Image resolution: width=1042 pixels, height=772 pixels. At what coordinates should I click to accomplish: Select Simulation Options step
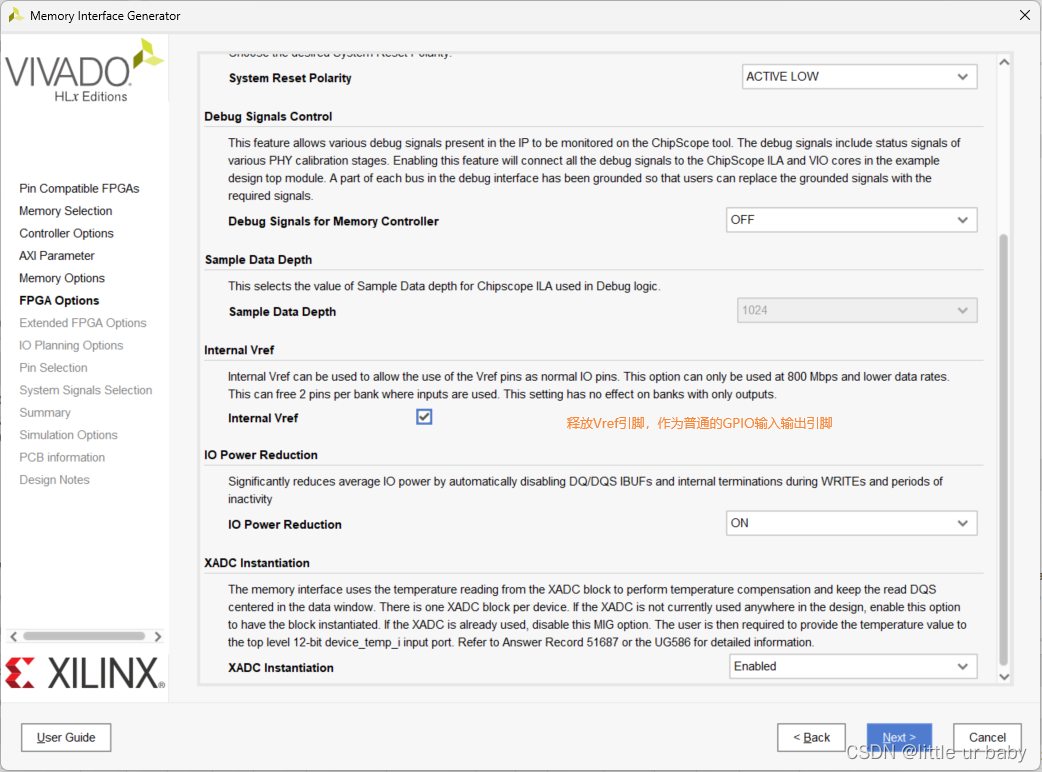pos(68,435)
